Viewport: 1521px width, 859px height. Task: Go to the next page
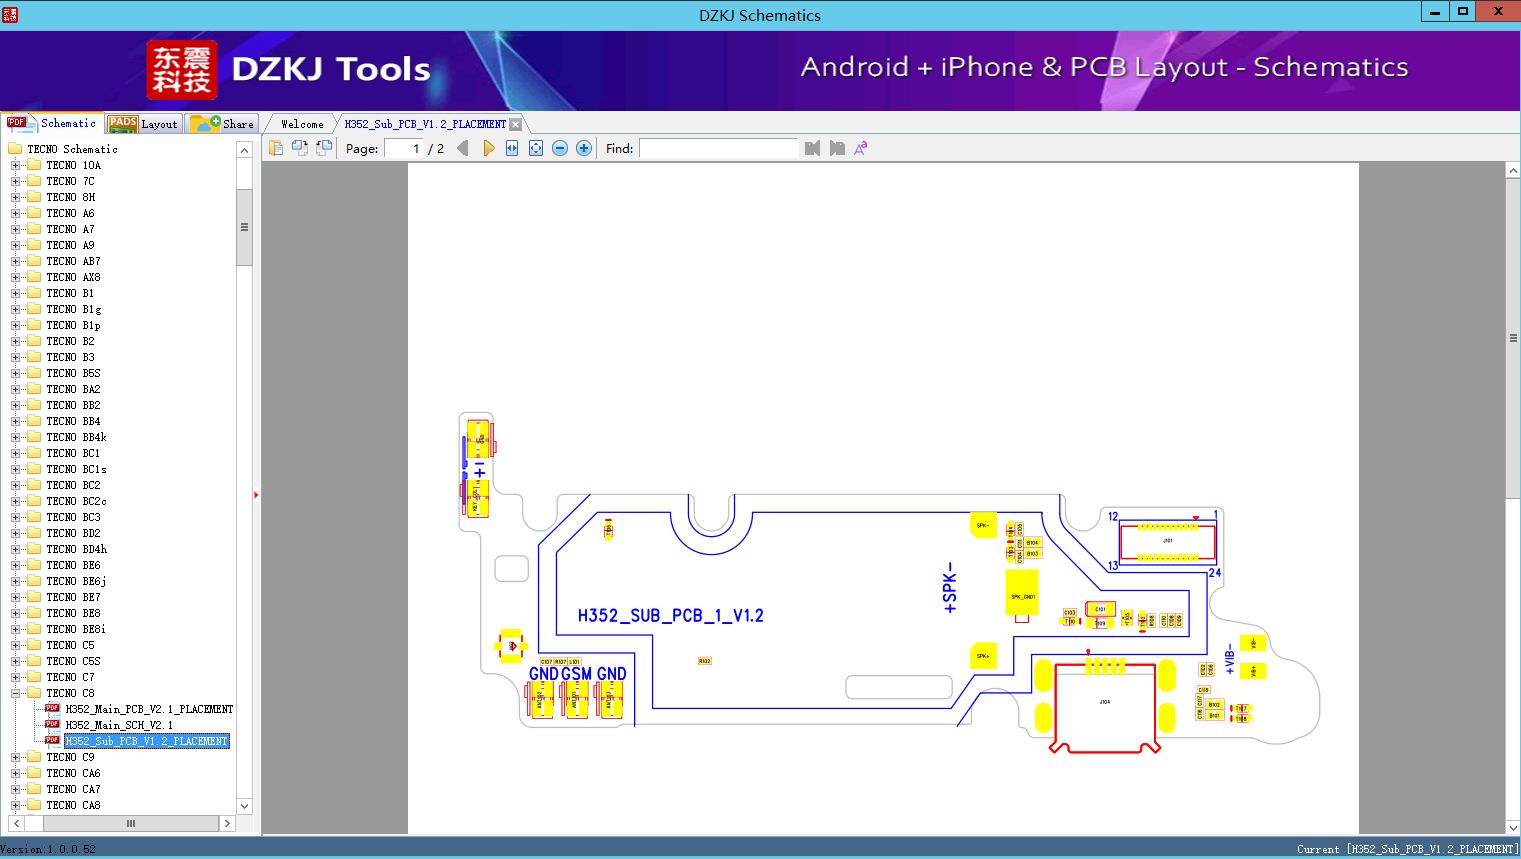488,148
